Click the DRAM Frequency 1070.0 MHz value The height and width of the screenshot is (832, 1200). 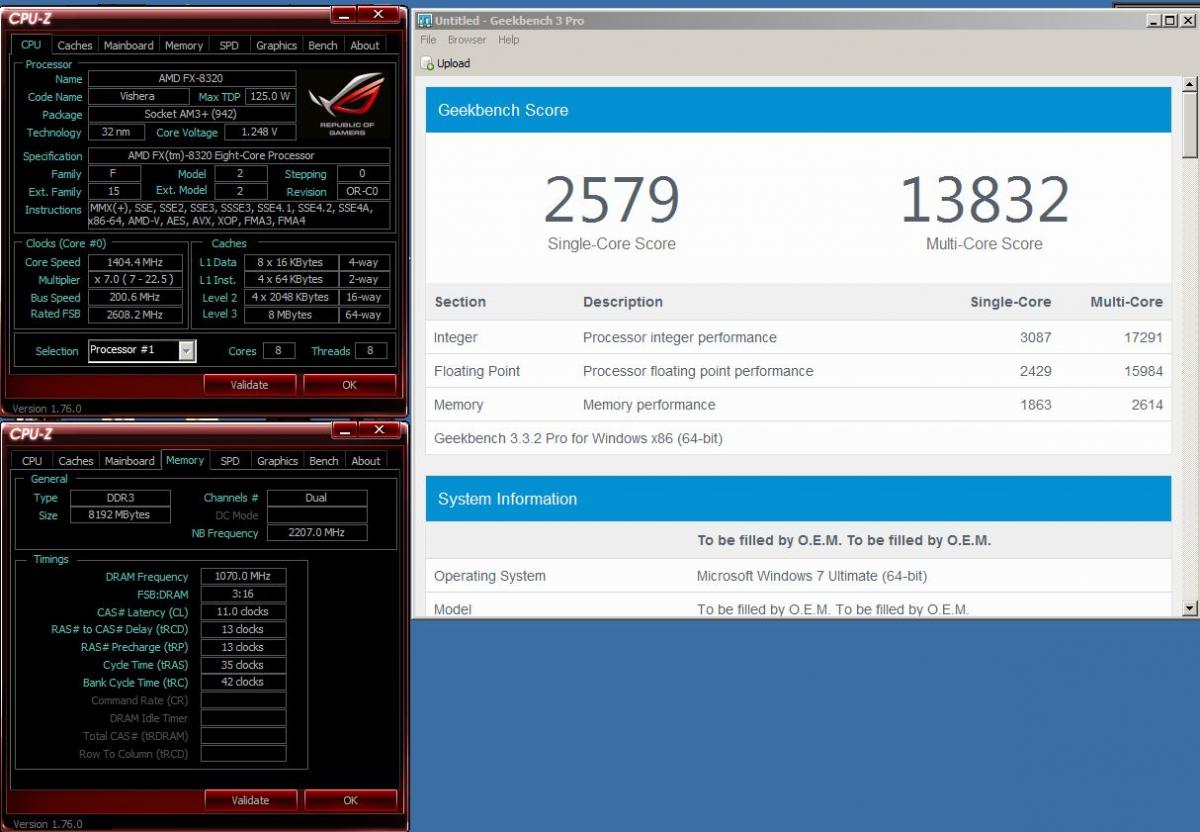tap(243, 576)
